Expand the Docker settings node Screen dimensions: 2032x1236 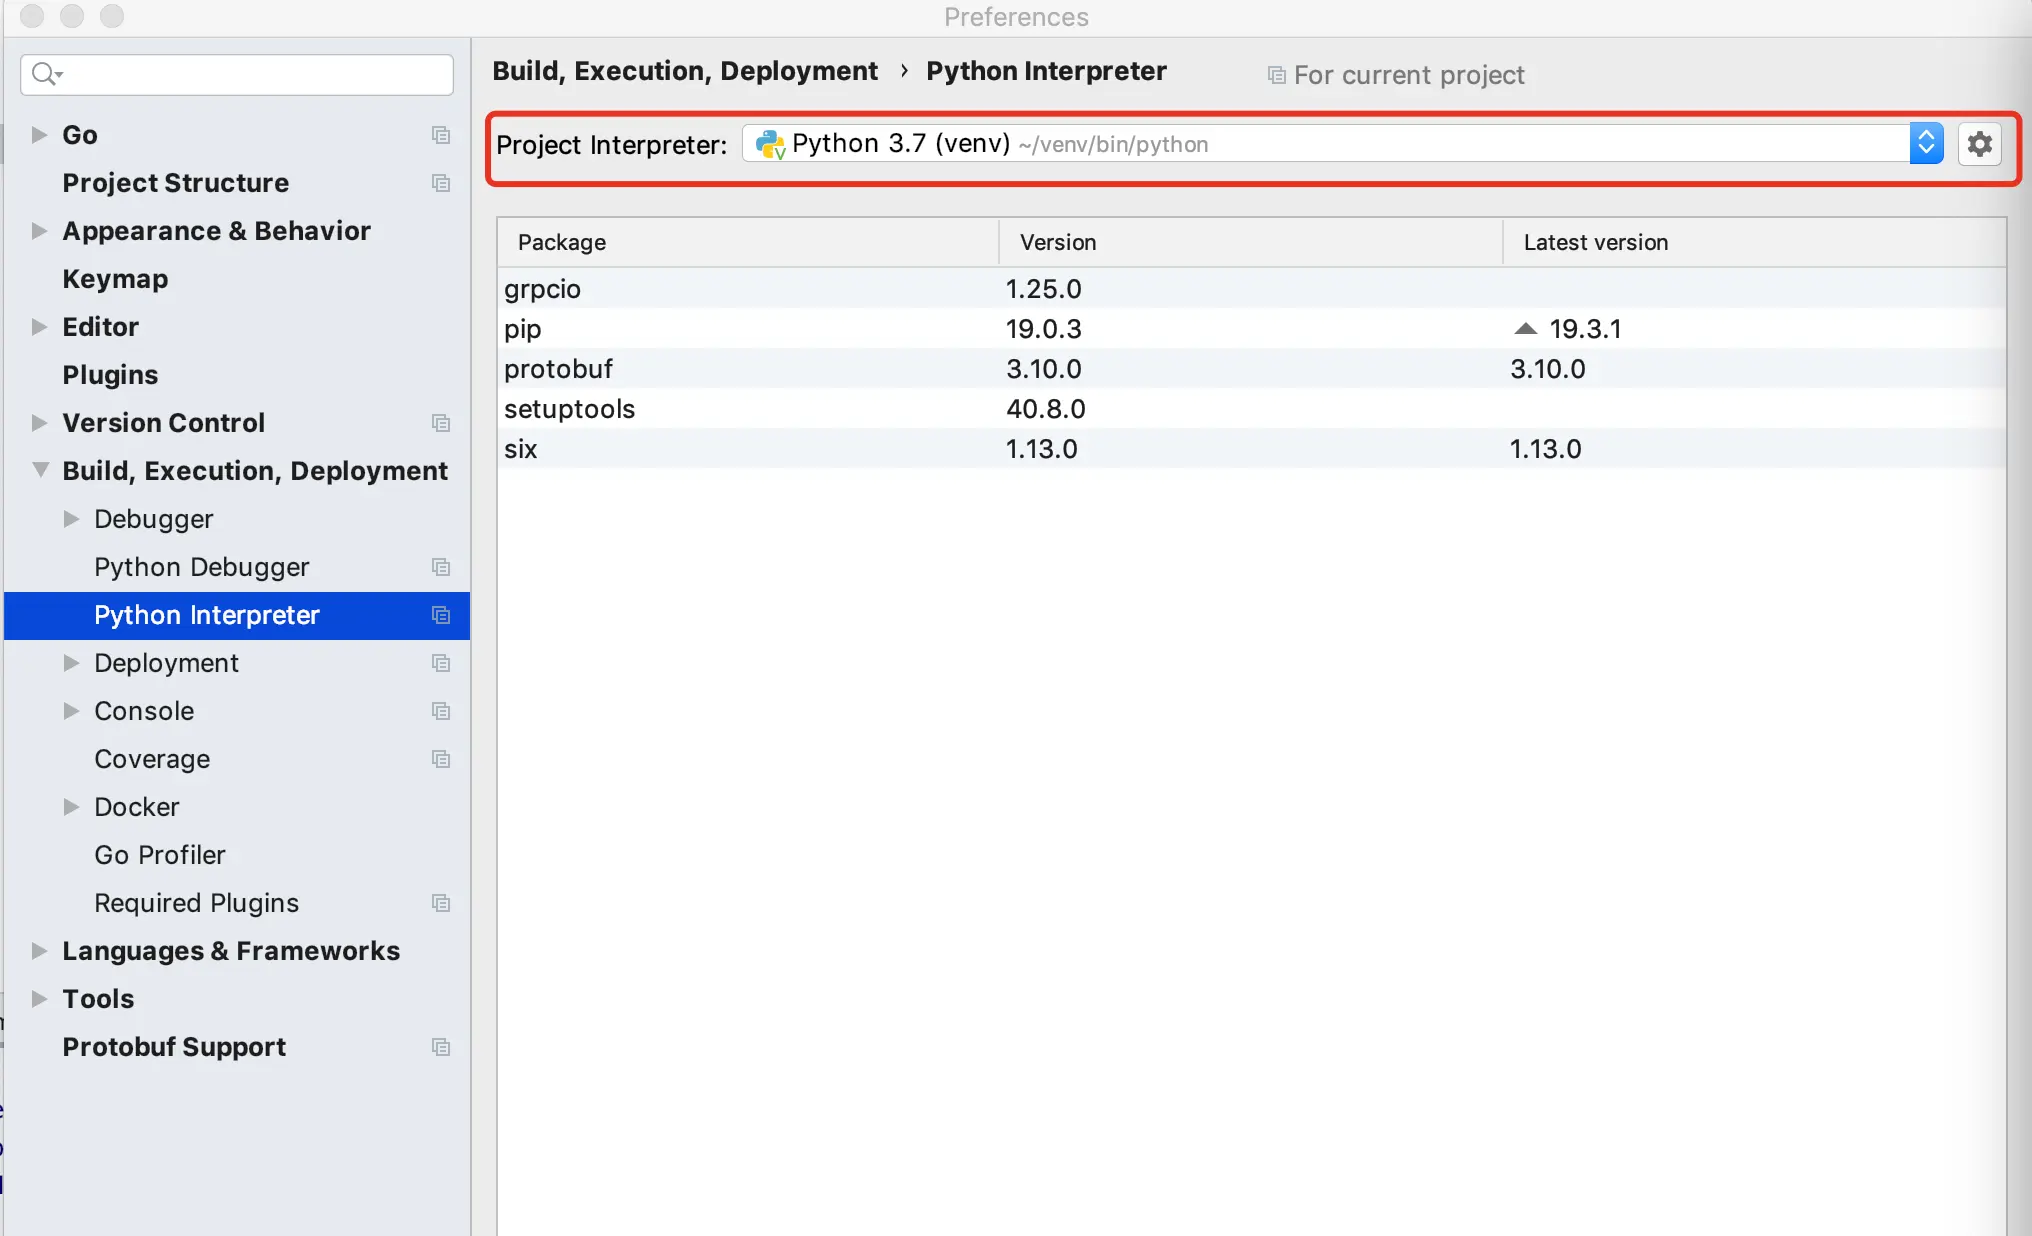pyautogui.click(x=71, y=807)
